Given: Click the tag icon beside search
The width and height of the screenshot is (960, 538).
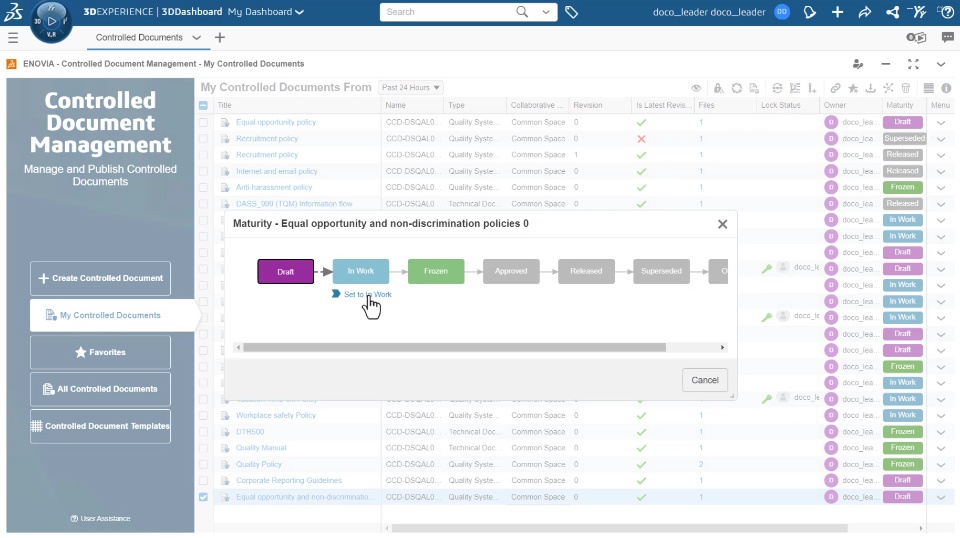Looking at the screenshot, I should pos(571,12).
